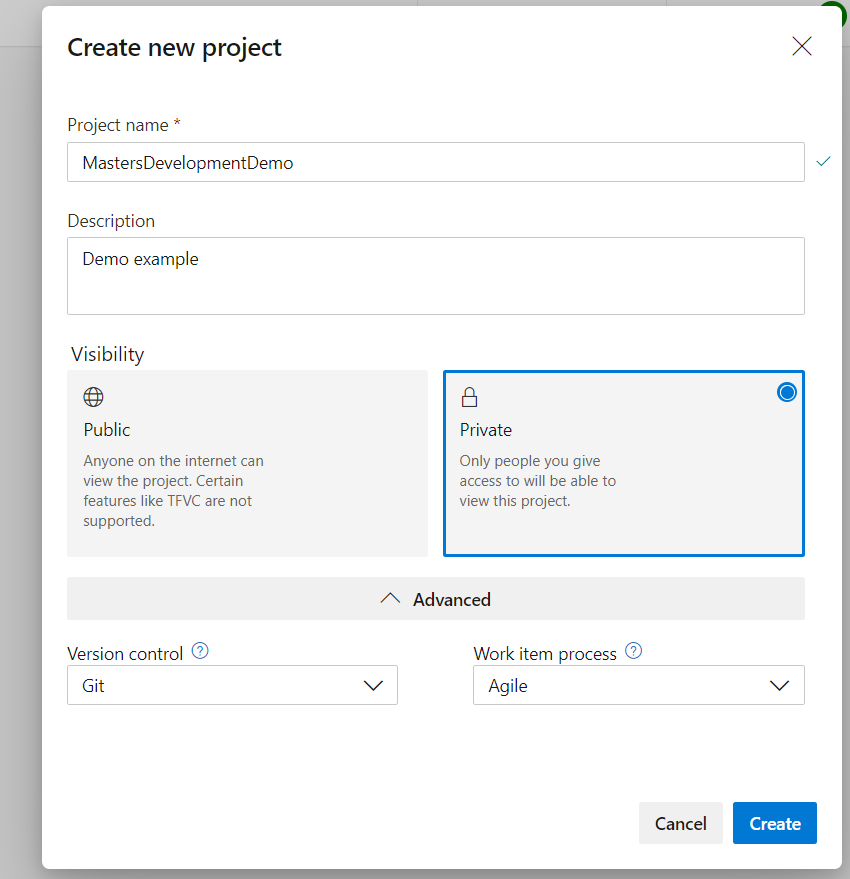Viewport: 850px width, 879px height.
Task: Click inside the Description text area
Action: click(x=435, y=275)
